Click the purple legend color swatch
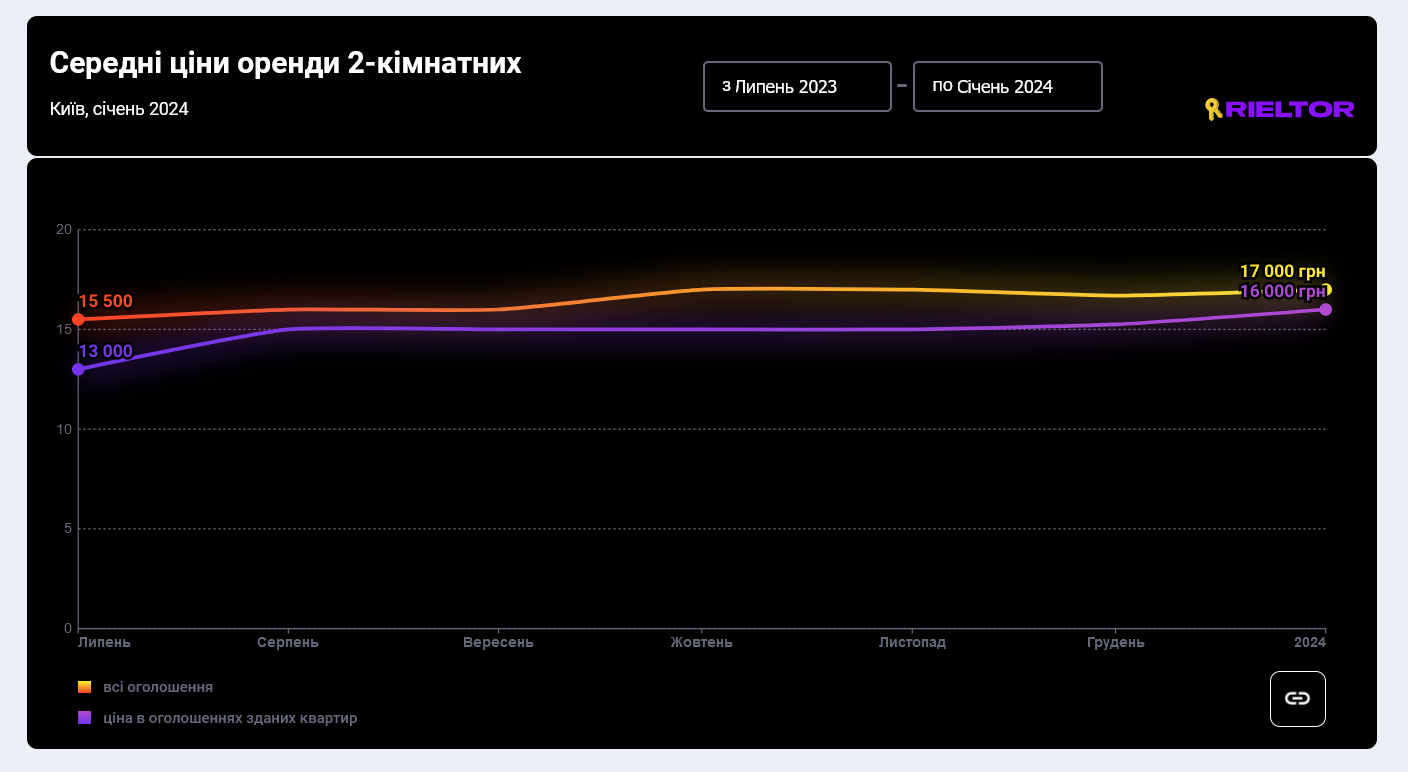The height and width of the screenshot is (772, 1408). [85, 718]
